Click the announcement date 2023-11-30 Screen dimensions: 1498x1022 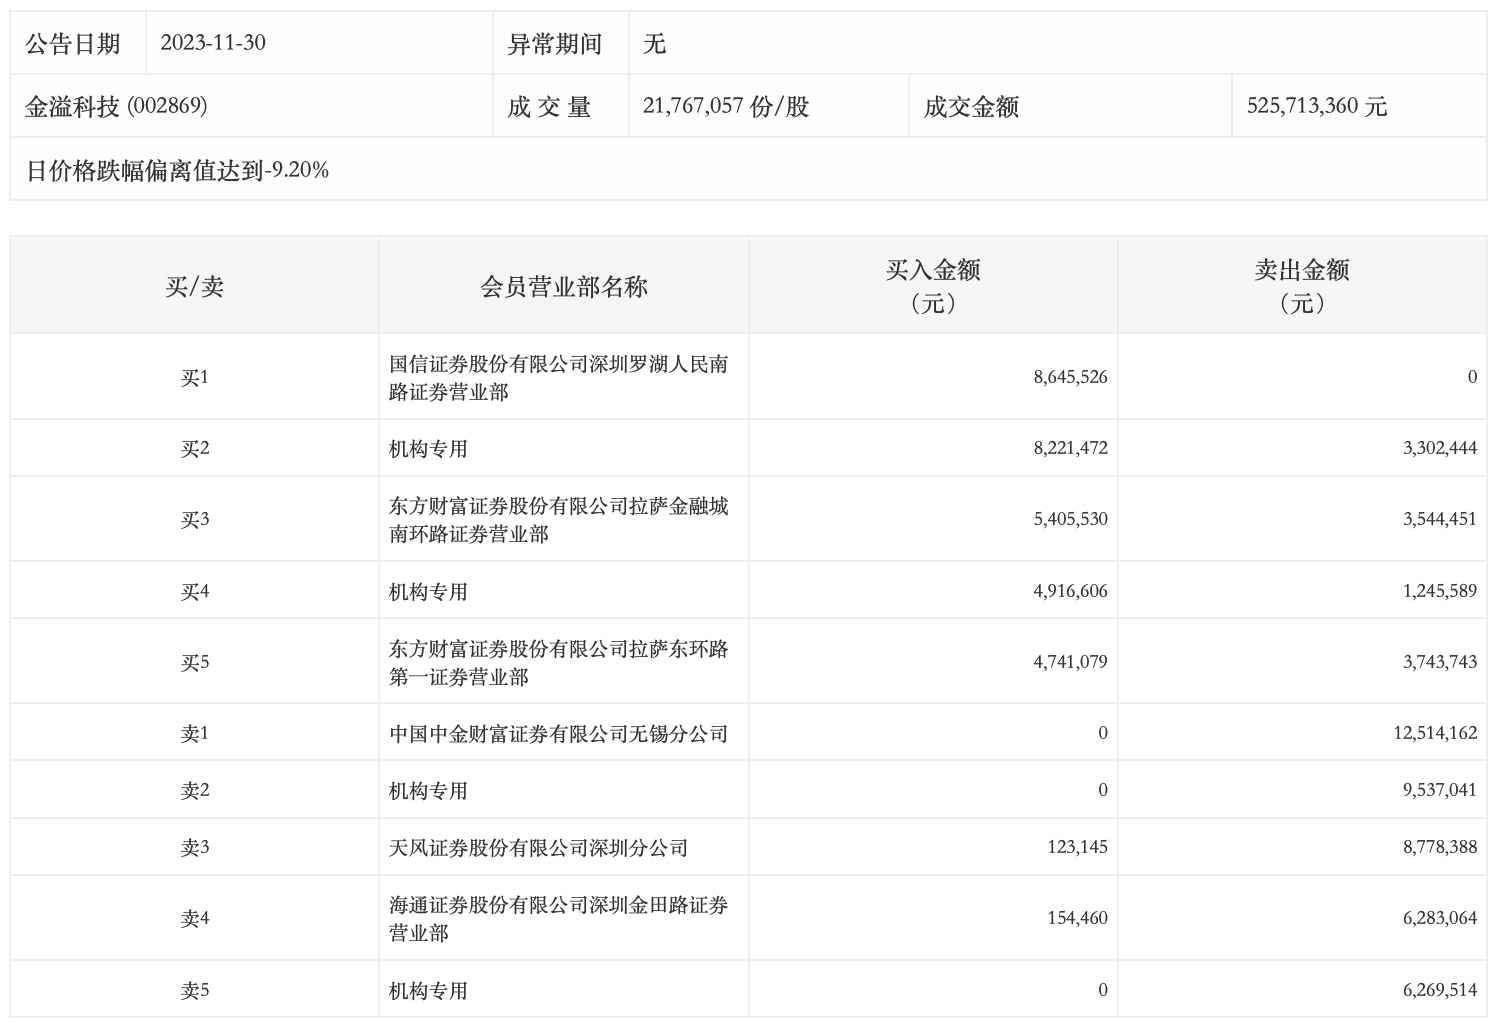213,43
